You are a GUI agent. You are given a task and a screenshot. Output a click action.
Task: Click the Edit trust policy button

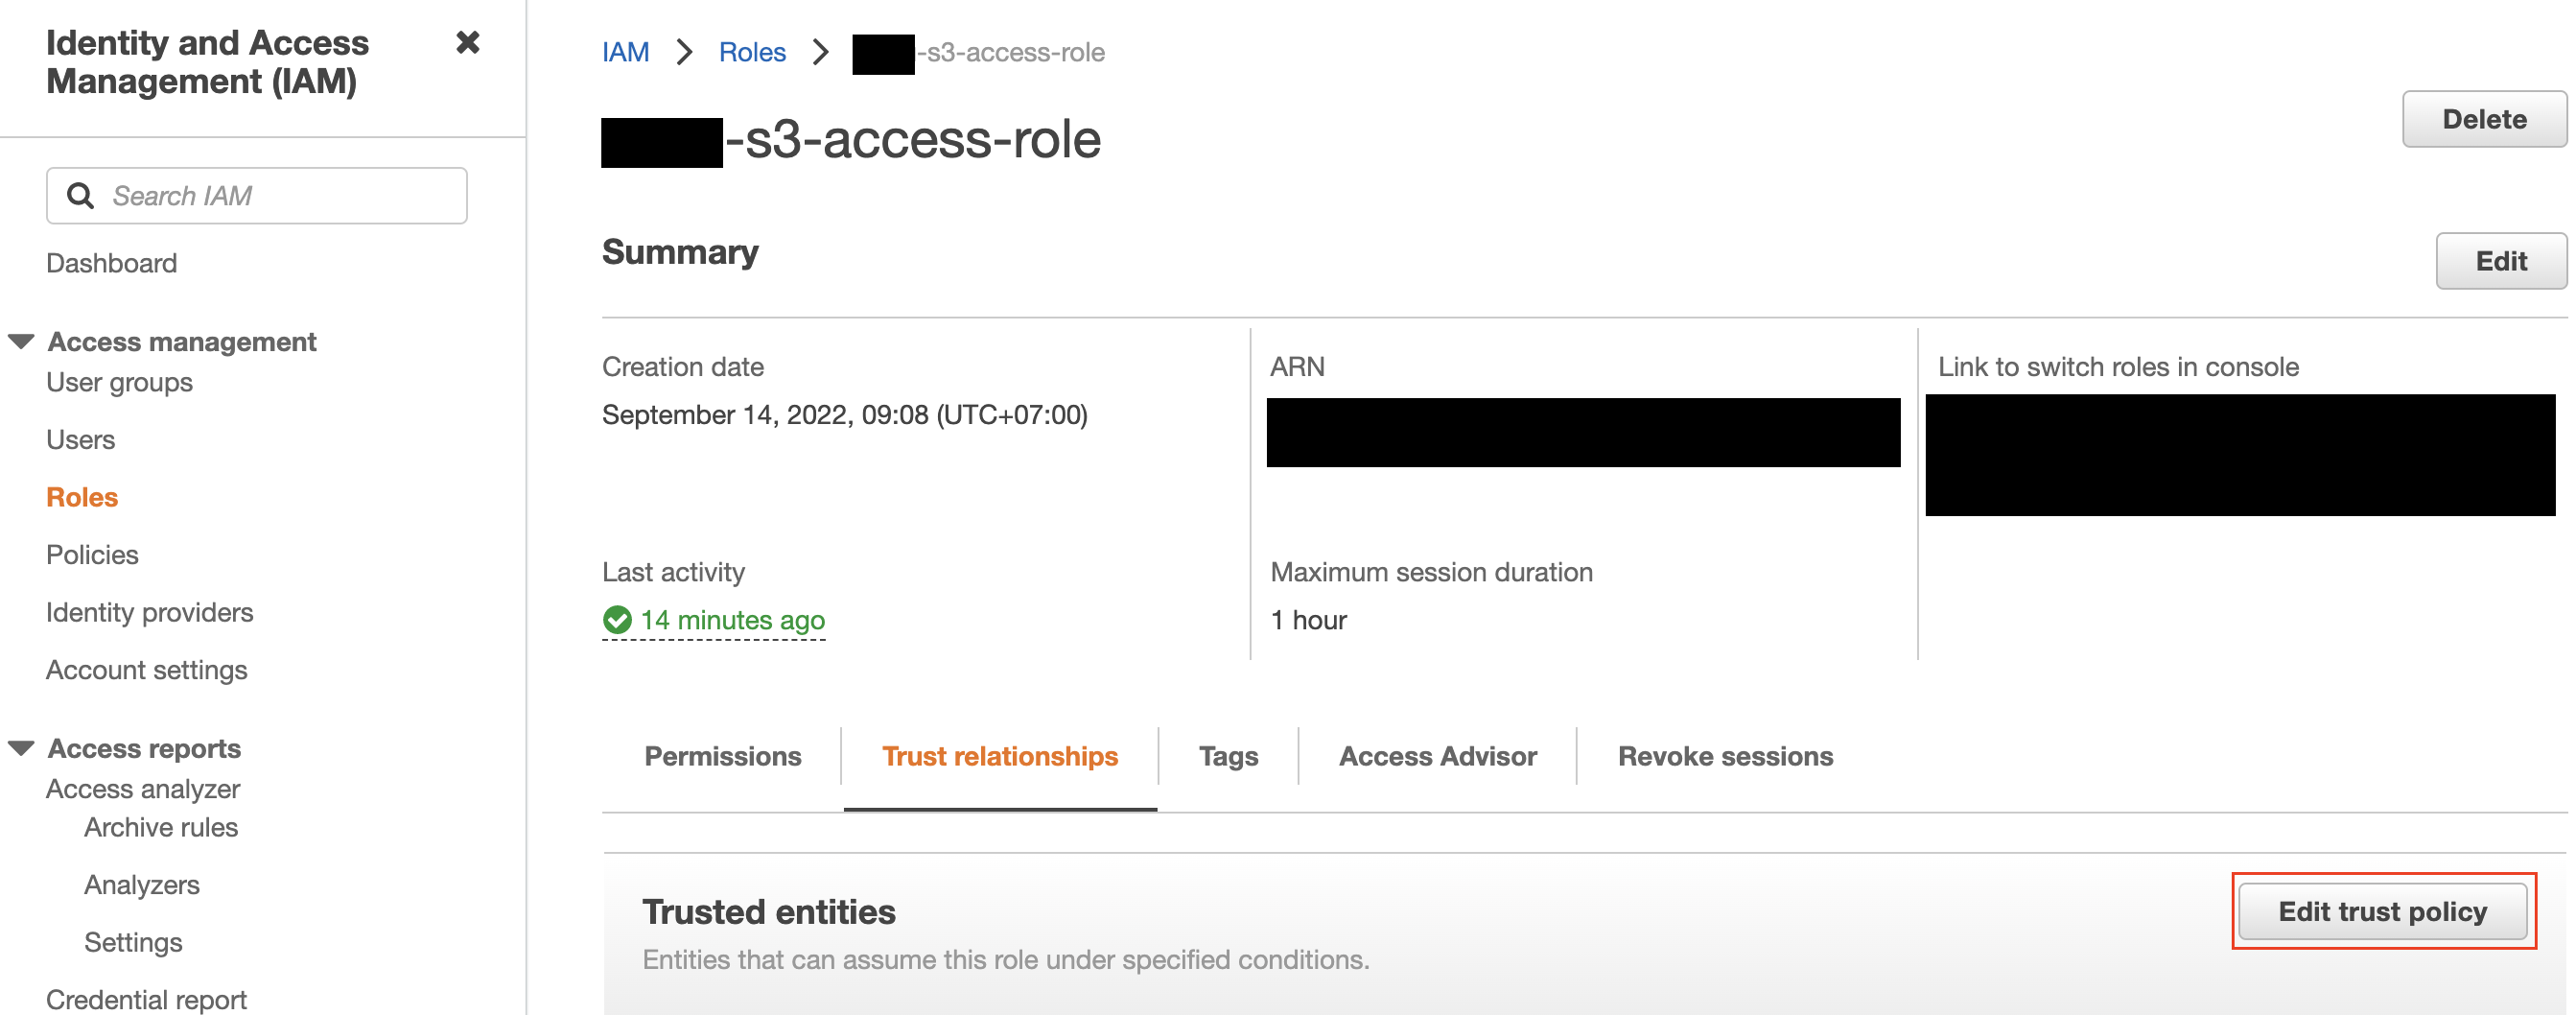pos(2382,911)
